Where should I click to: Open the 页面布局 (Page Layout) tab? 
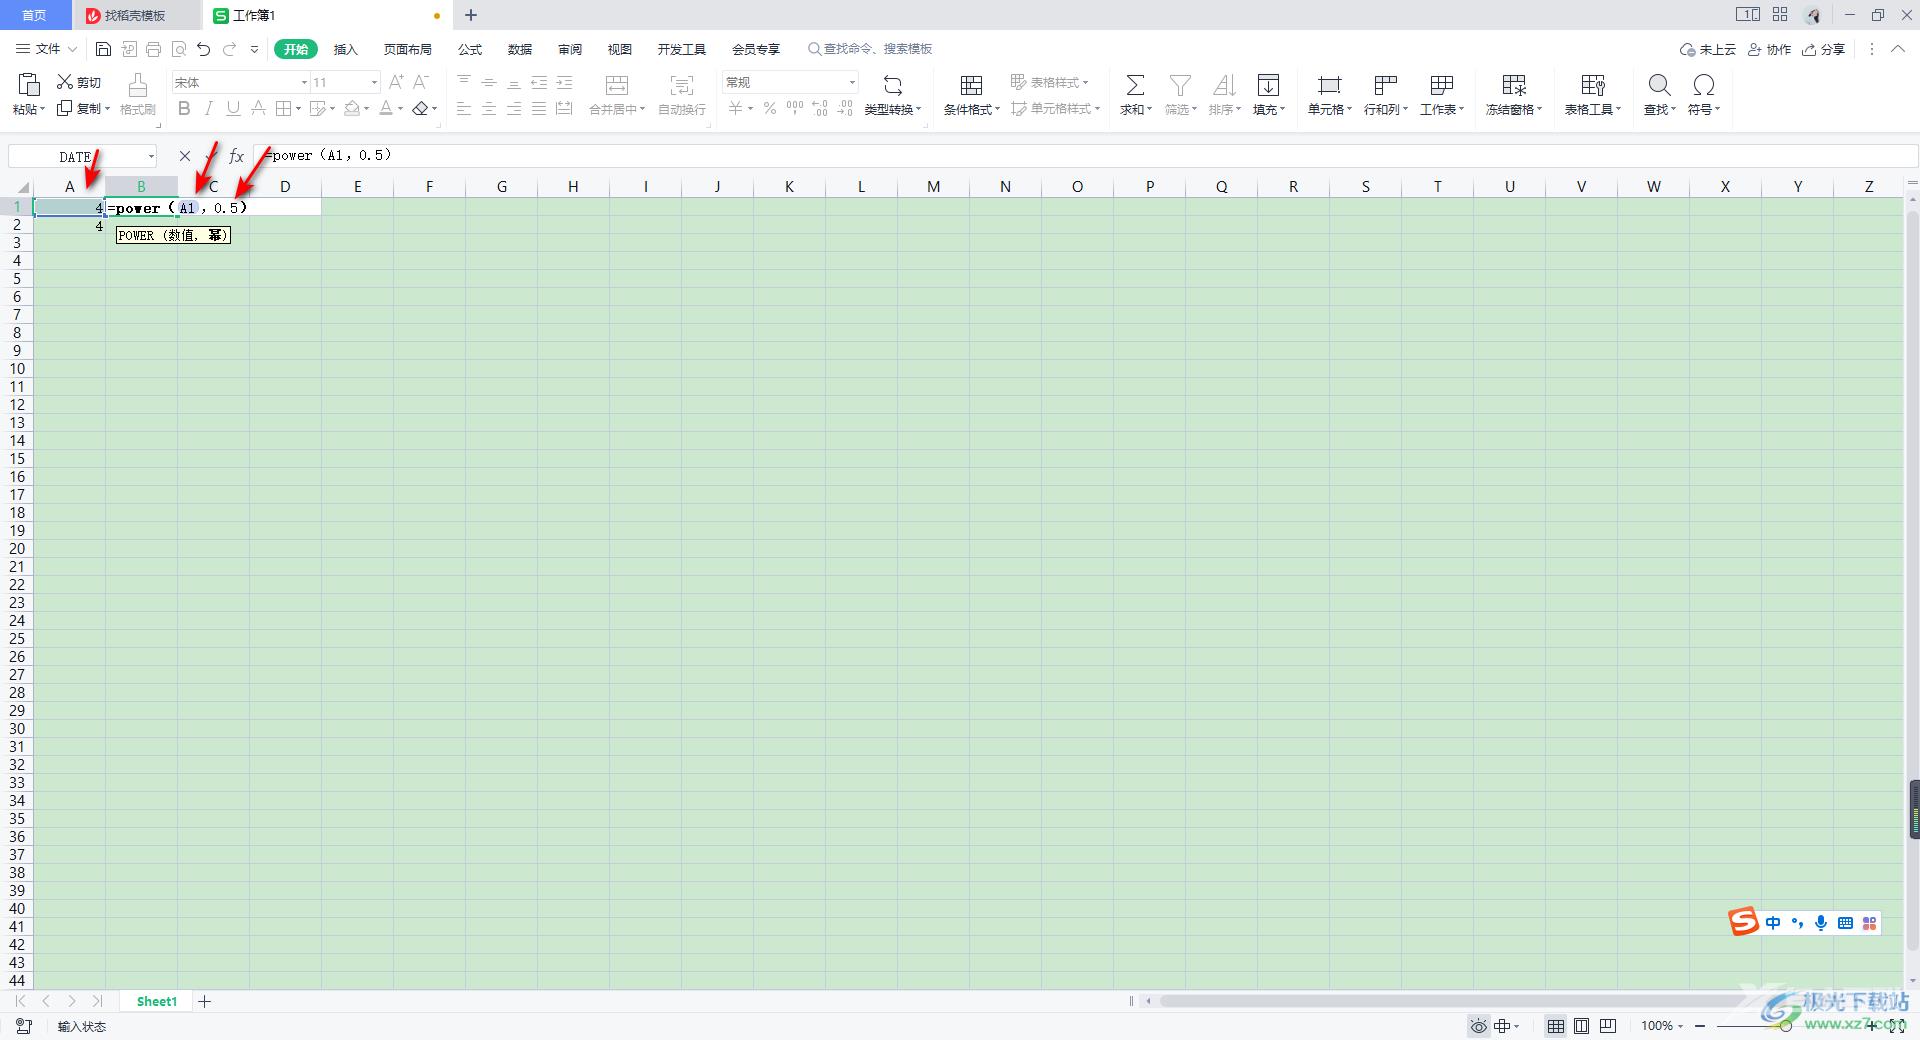(x=408, y=49)
